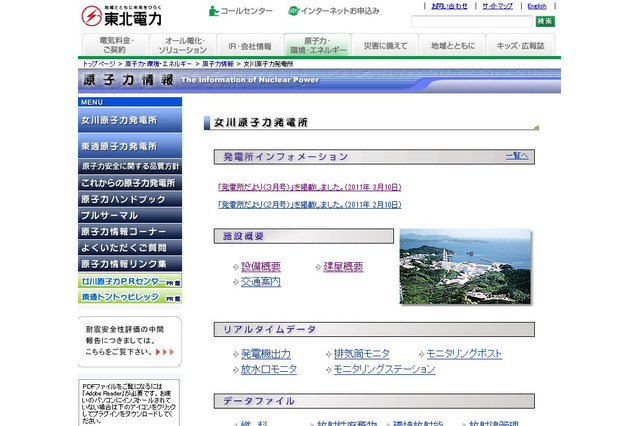This screenshot has width=640, height=426.
Task: Open the 電気料金・ご契約 navigation tab
Action: [x=113, y=45]
